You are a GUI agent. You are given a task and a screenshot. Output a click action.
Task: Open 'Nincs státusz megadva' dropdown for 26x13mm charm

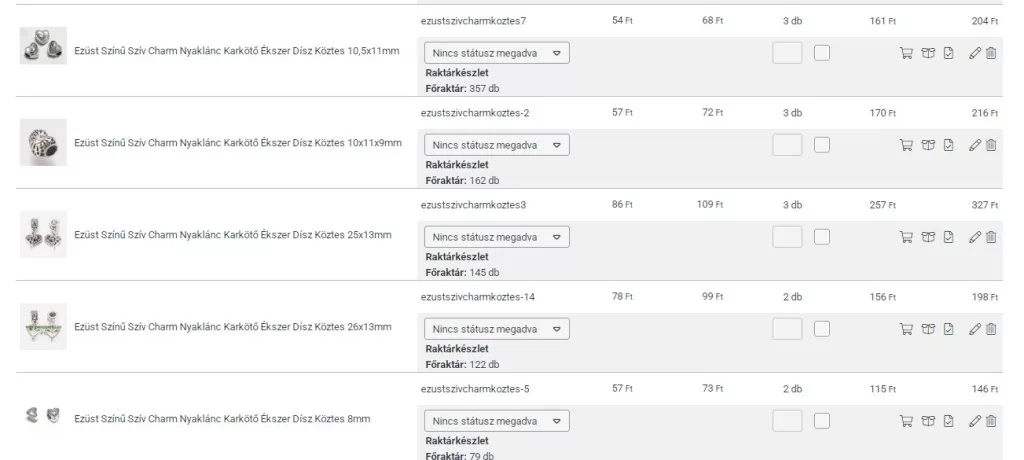(497, 329)
